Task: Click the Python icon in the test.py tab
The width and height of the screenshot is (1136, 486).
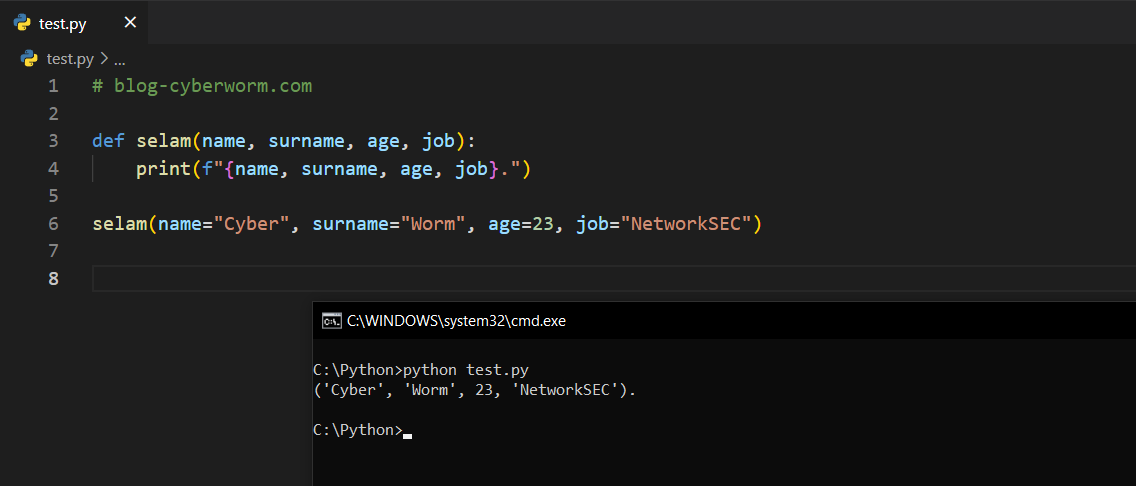Action: coord(22,23)
